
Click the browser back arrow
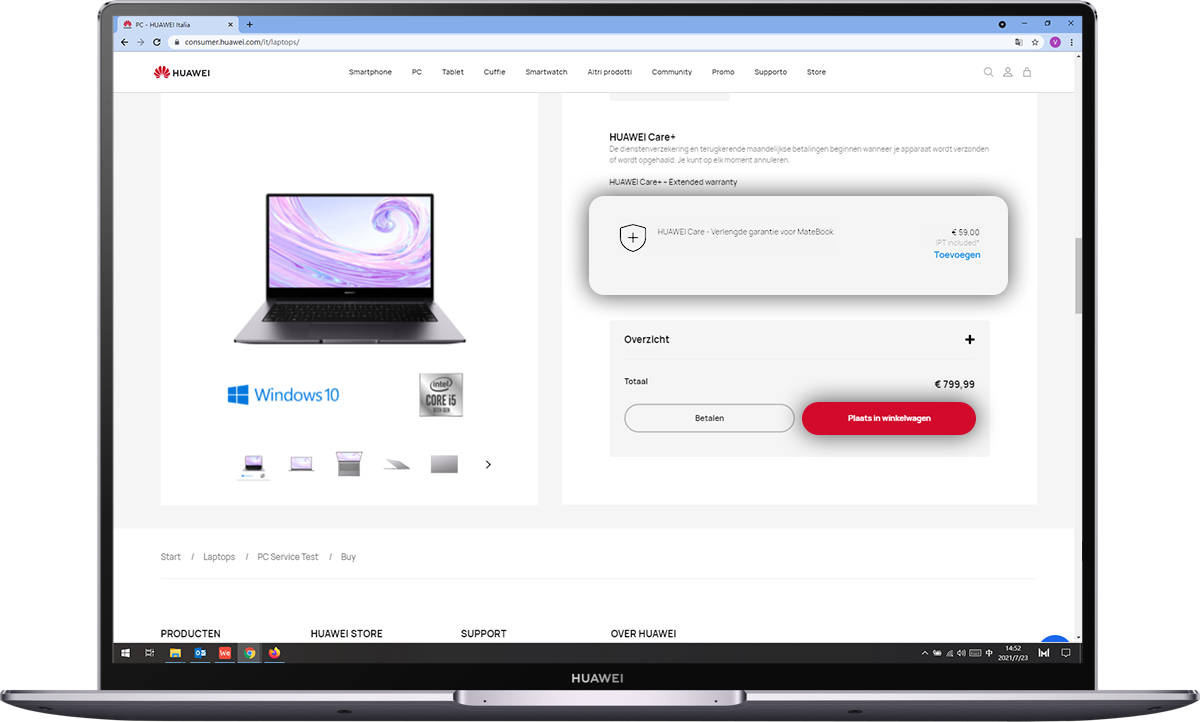(x=124, y=42)
